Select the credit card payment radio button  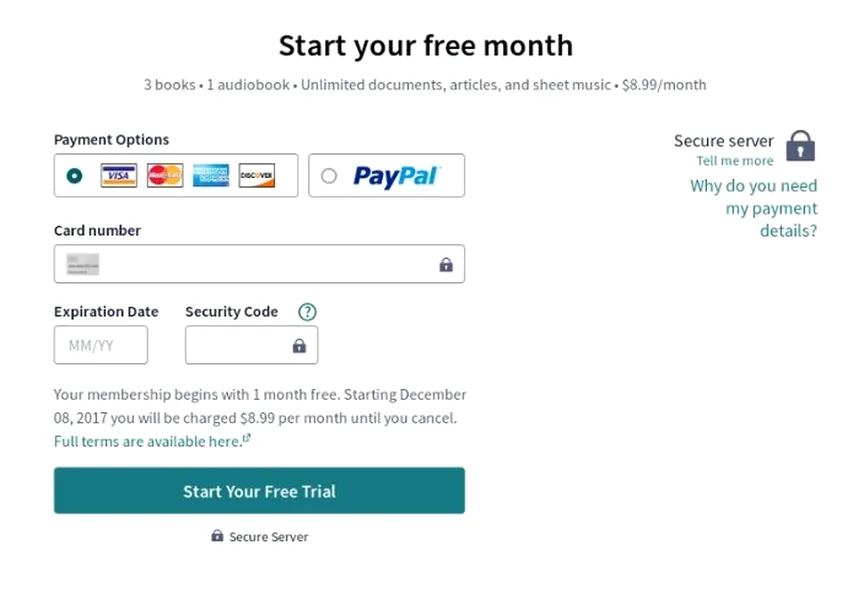[74, 176]
